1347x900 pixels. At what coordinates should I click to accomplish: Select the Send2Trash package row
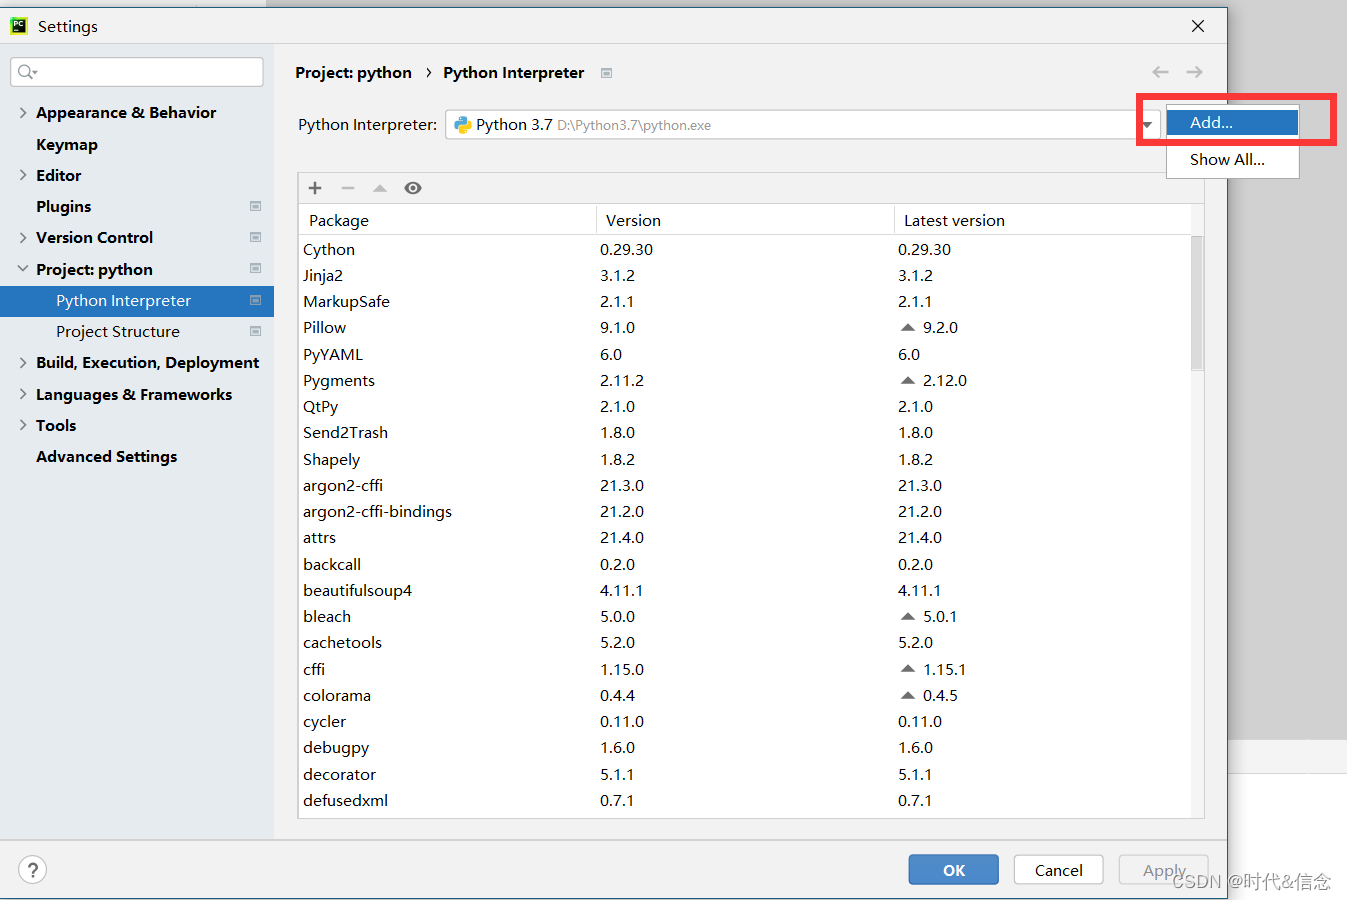pyautogui.click(x=745, y=432)
